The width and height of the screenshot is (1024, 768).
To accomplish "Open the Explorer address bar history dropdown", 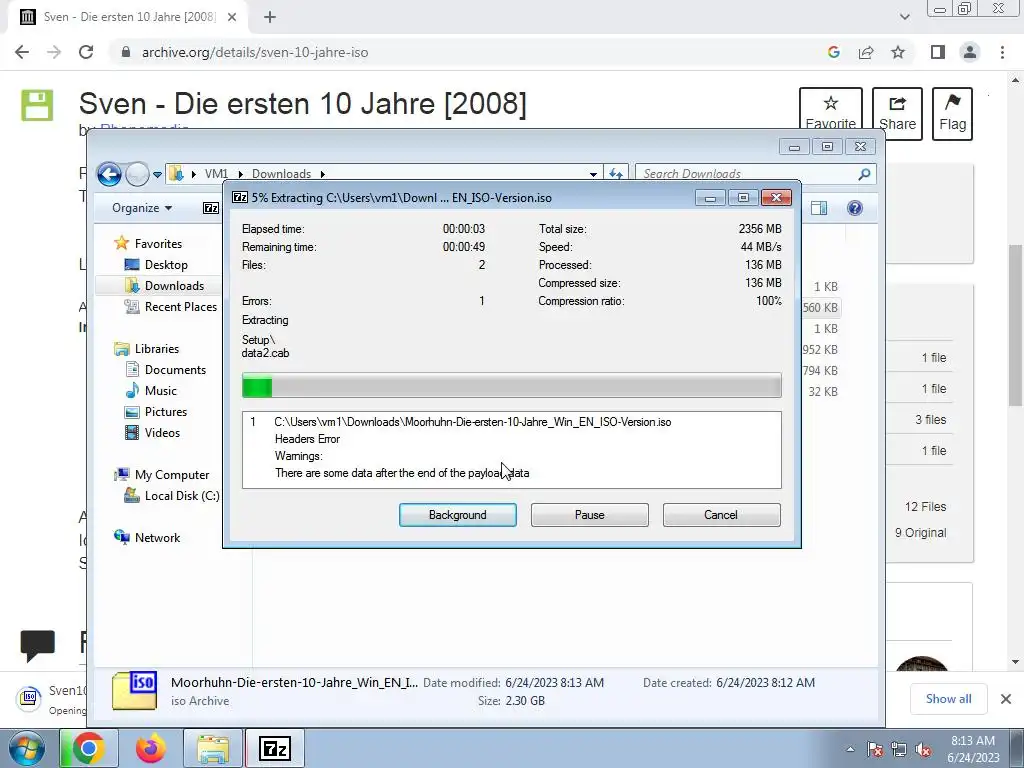I will pyautogui.click(x=593, y=174).
